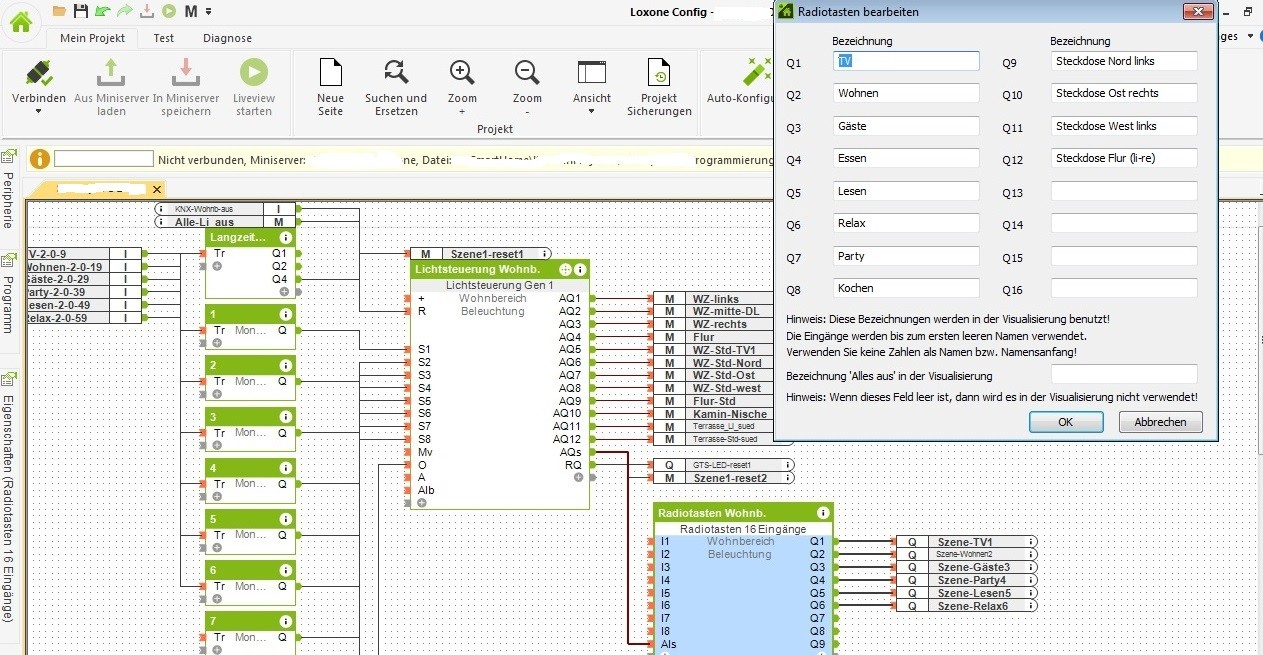
Task: Open the quick access toolbar customize arrow
Action: tap(208, 11)
